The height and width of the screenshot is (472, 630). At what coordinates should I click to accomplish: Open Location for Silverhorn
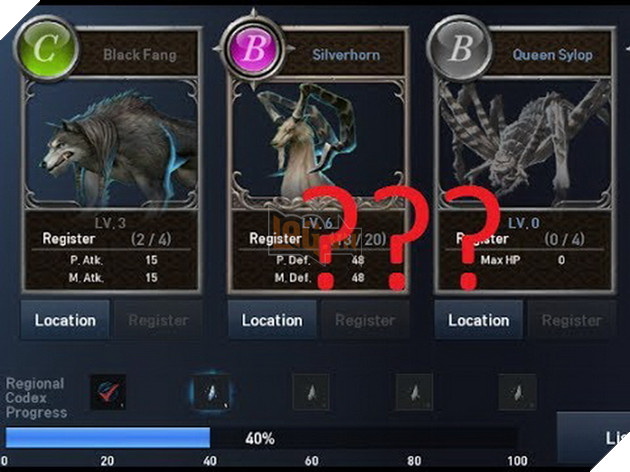click(x=272, y=320)
